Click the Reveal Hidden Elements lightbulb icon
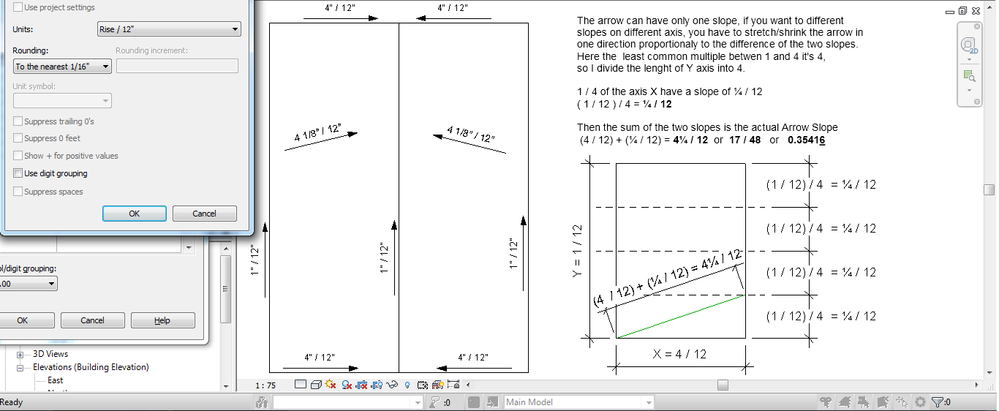999x411 pixels. point(408,384)
